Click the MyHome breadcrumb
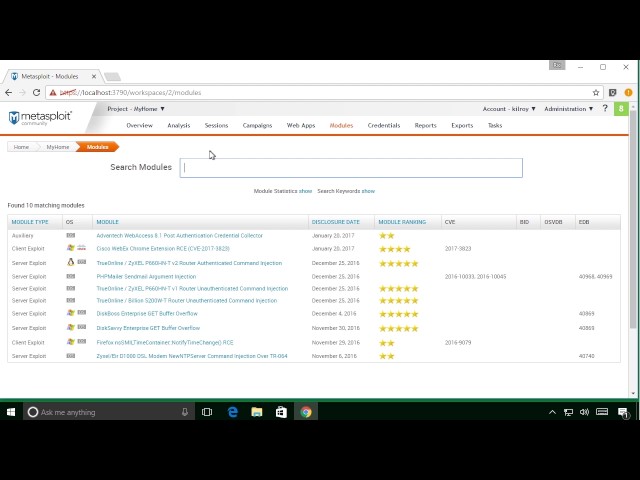This screenshot has width=640, height=480. tap(58, 147)
